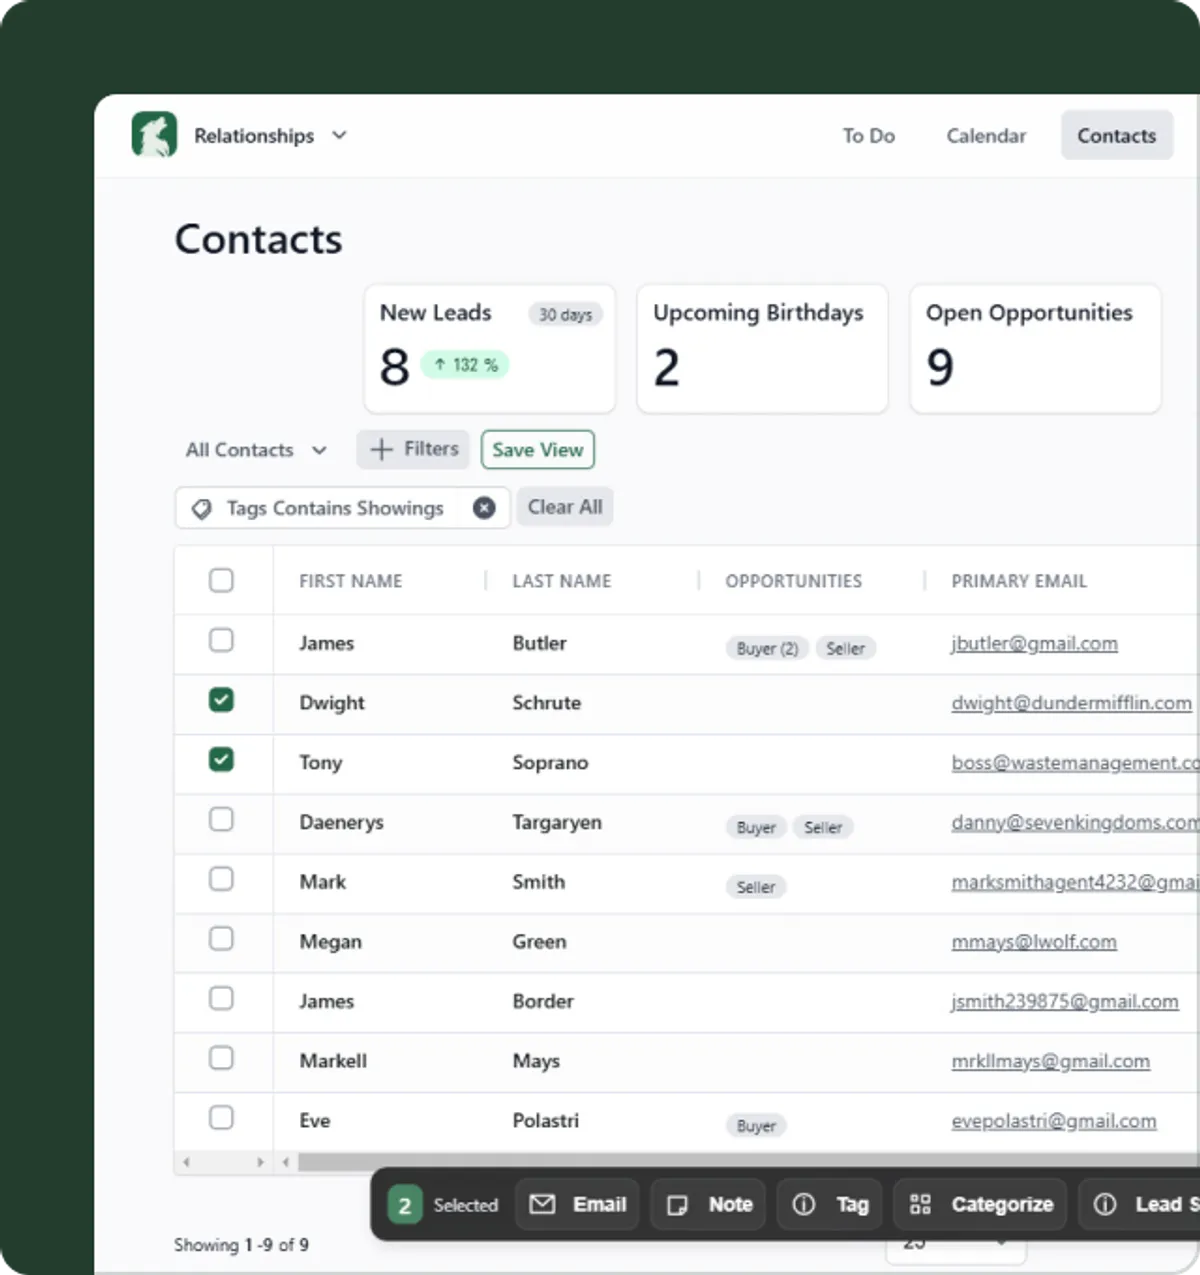This screenshot has height=1275, width=1200.
Task: Open the 30 days range selector
Action: click(565, 315)
